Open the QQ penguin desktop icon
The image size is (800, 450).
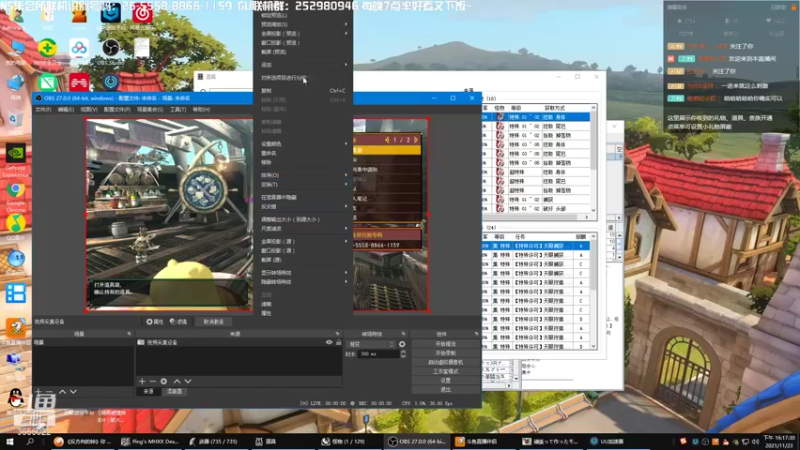pos(16,398)
